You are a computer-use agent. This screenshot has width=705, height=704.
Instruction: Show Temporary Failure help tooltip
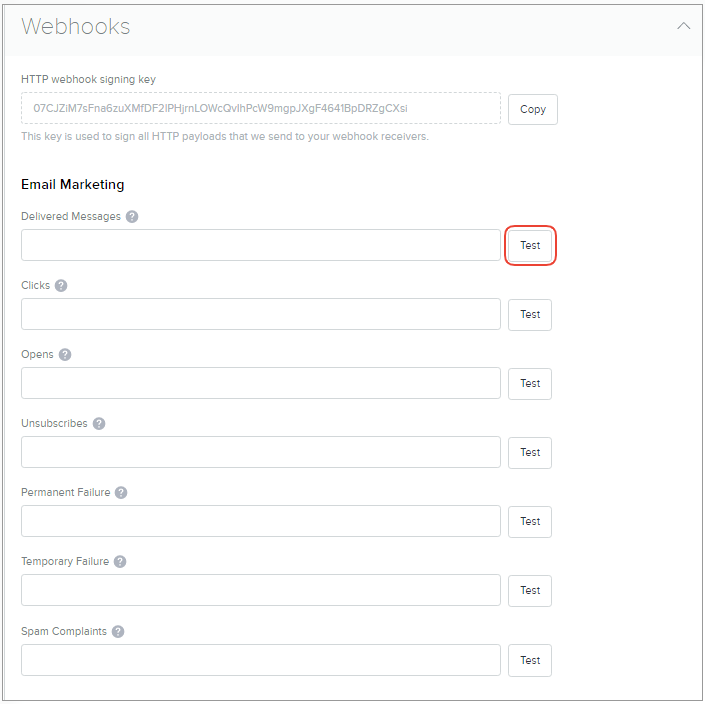pos(120,561)
